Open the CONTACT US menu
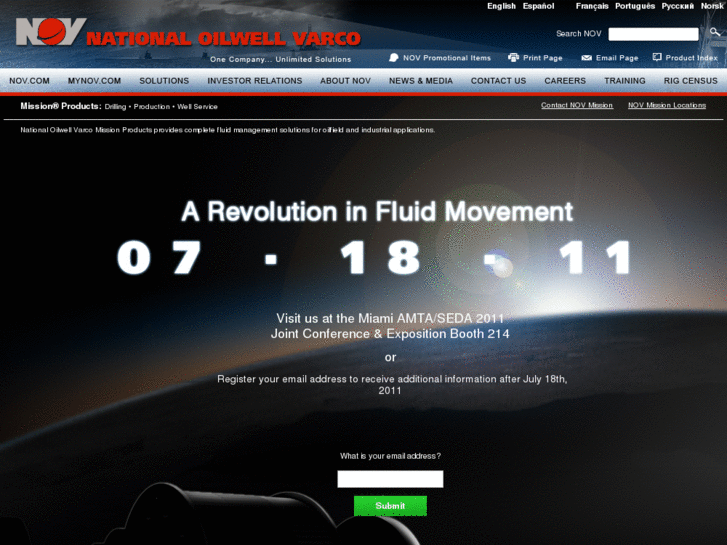Image resolution: width=727 pixels, height=545 pixels. click(498, 81)
